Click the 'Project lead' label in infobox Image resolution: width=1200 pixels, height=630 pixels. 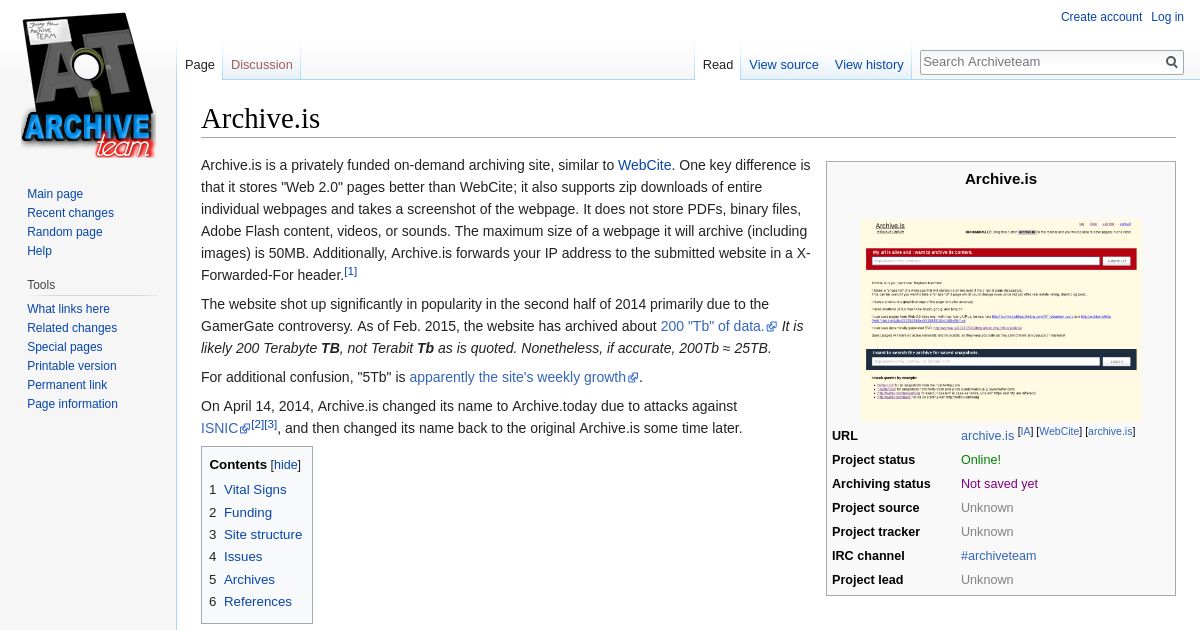(867, 580)
